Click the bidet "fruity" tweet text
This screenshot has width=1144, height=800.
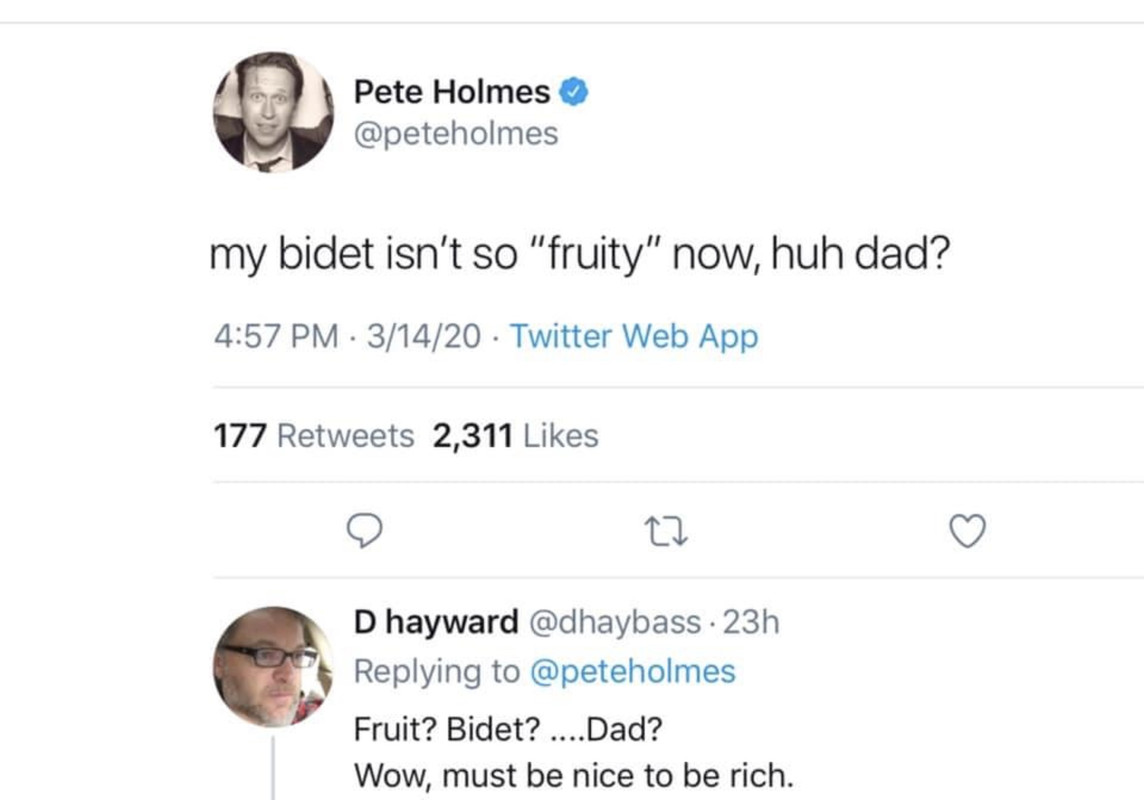point(580,256)
